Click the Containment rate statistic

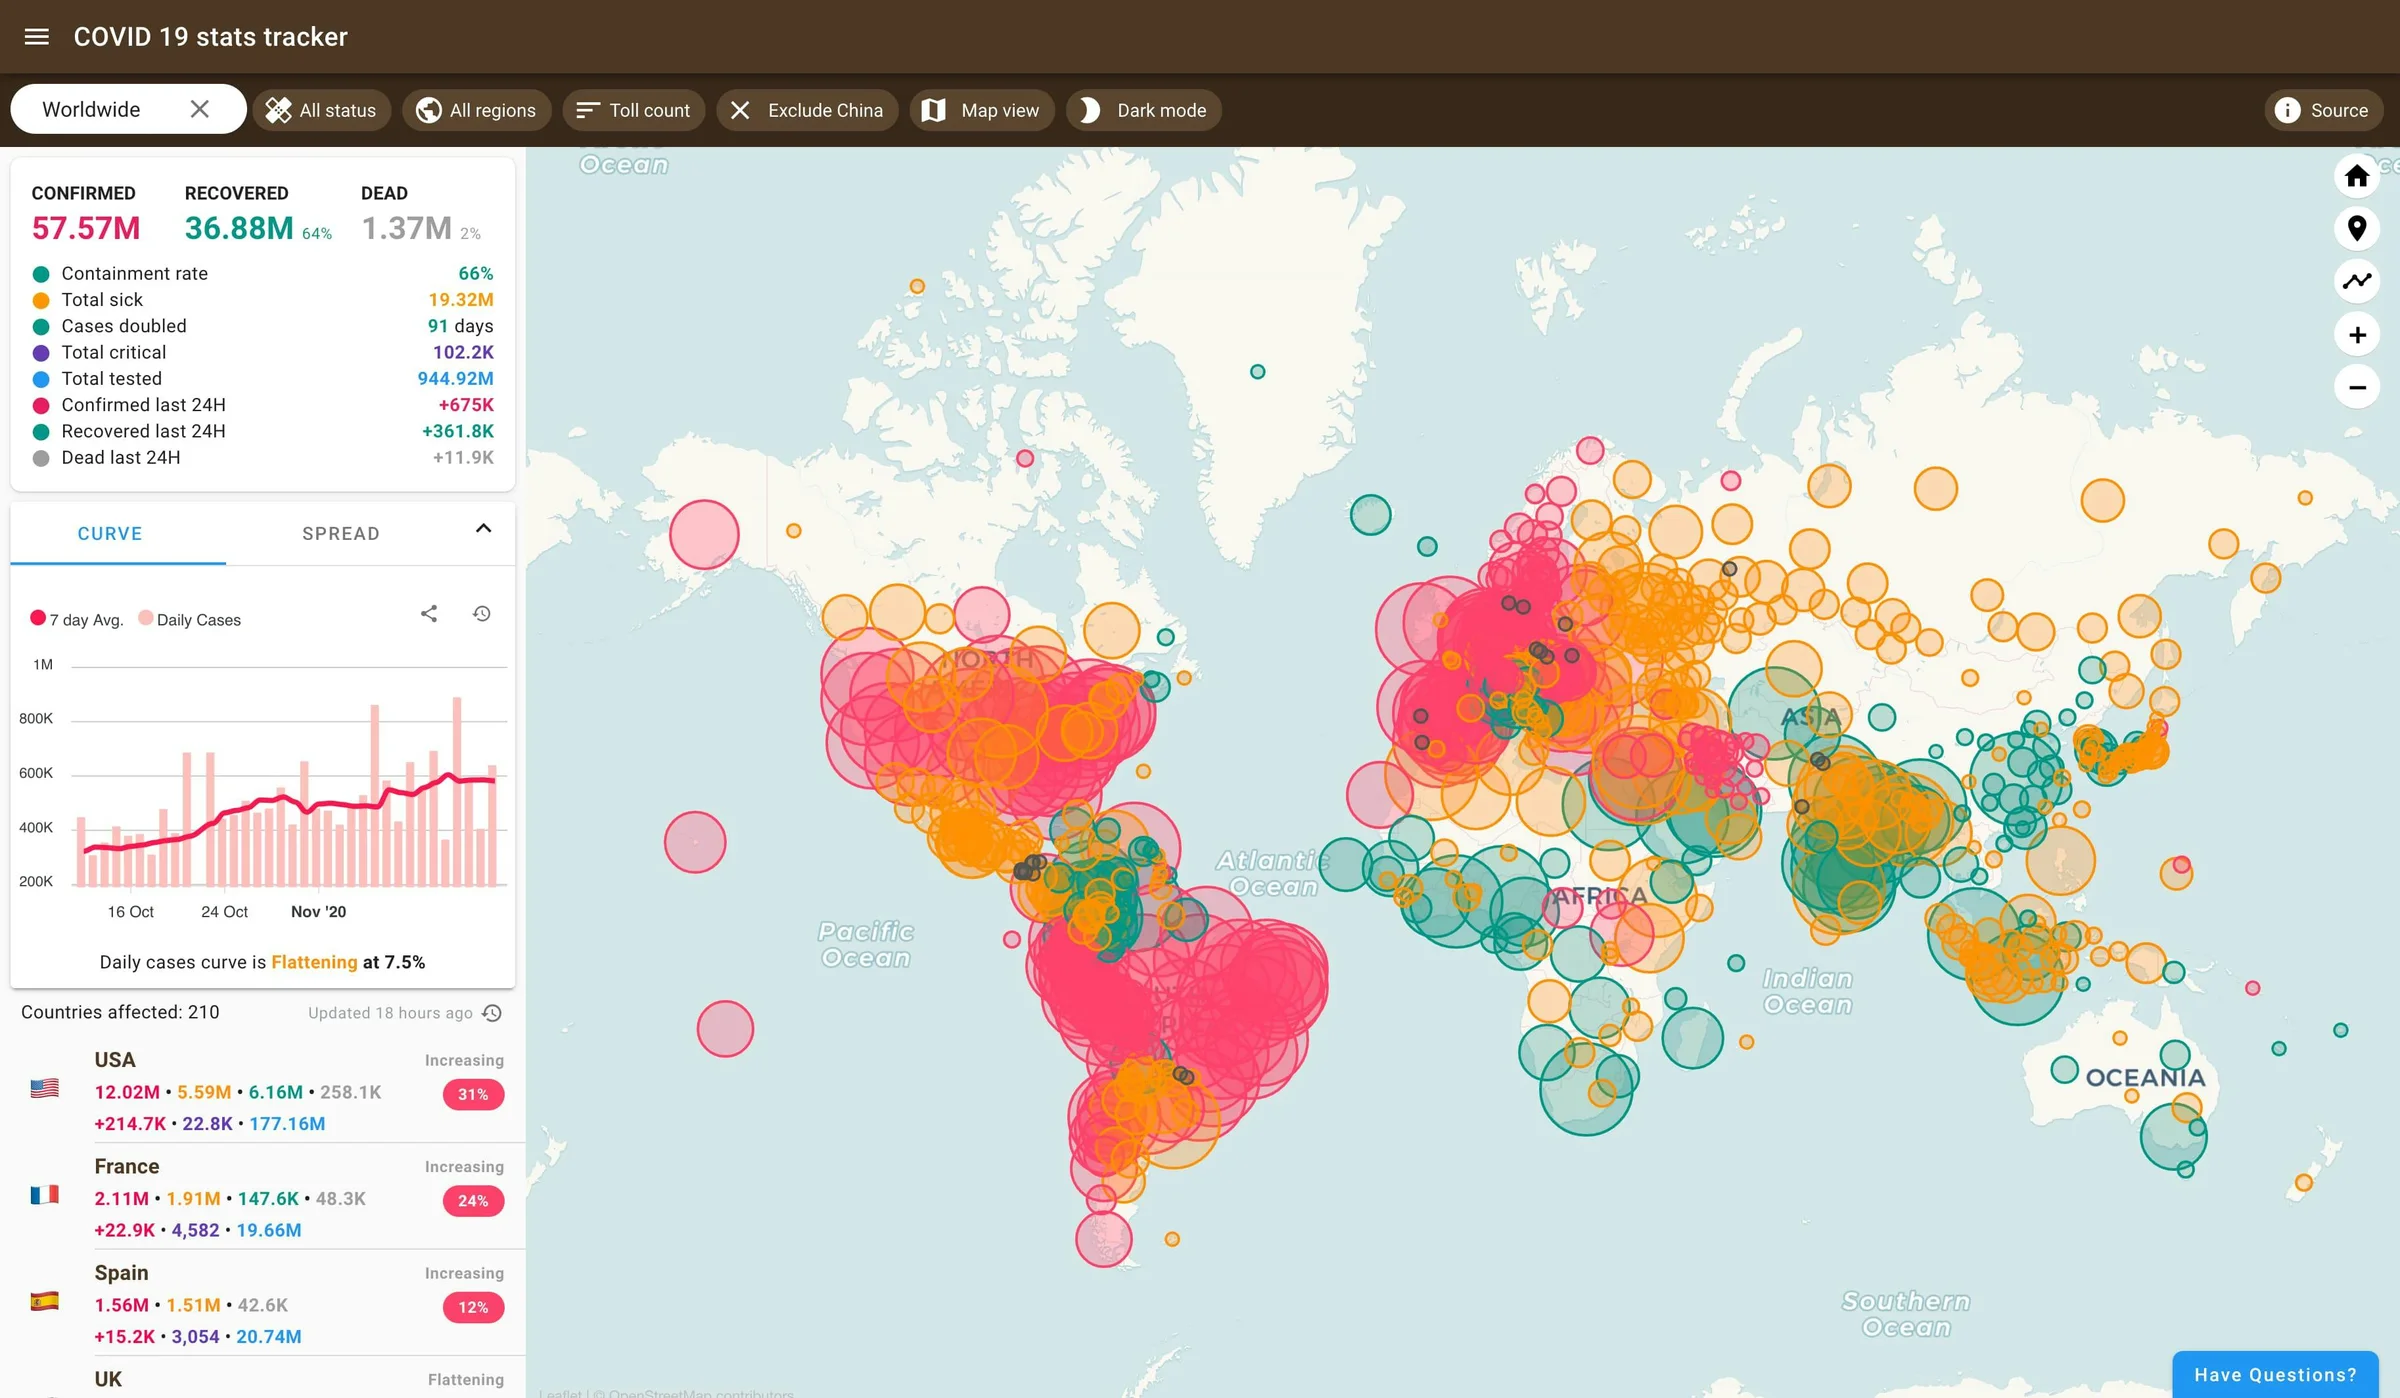(262, 274)
